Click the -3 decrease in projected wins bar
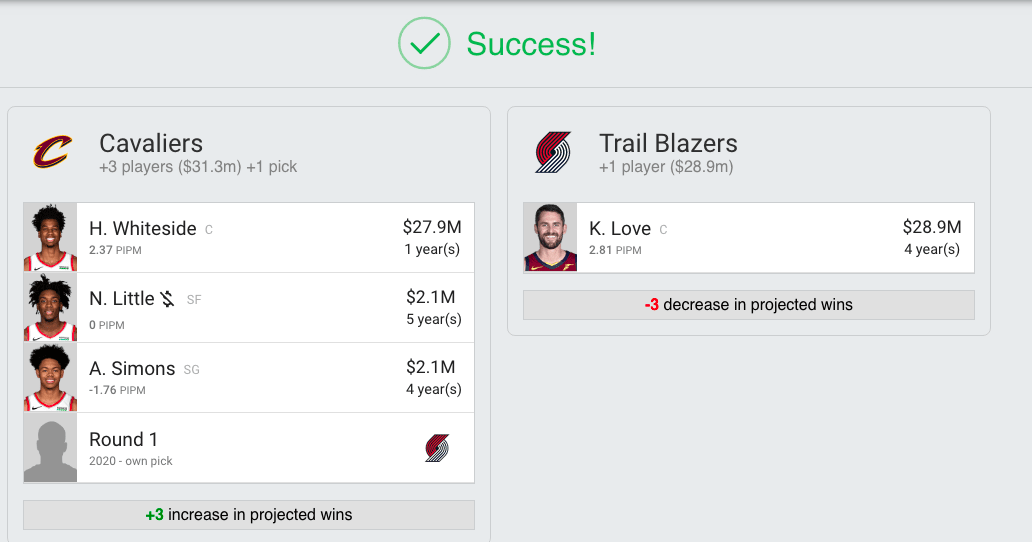Screen dimensions: 1032x542 point(748,305)
